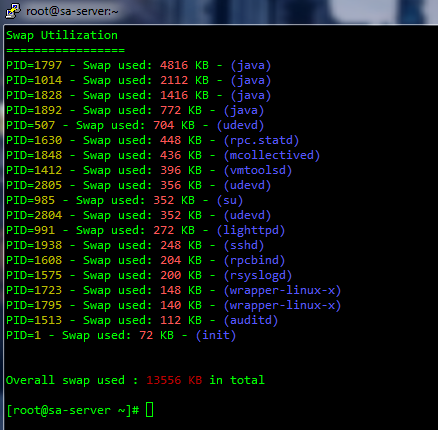438x430 pixels.
Task: Click the 4816 KB swap value
Action: point(184,65)
